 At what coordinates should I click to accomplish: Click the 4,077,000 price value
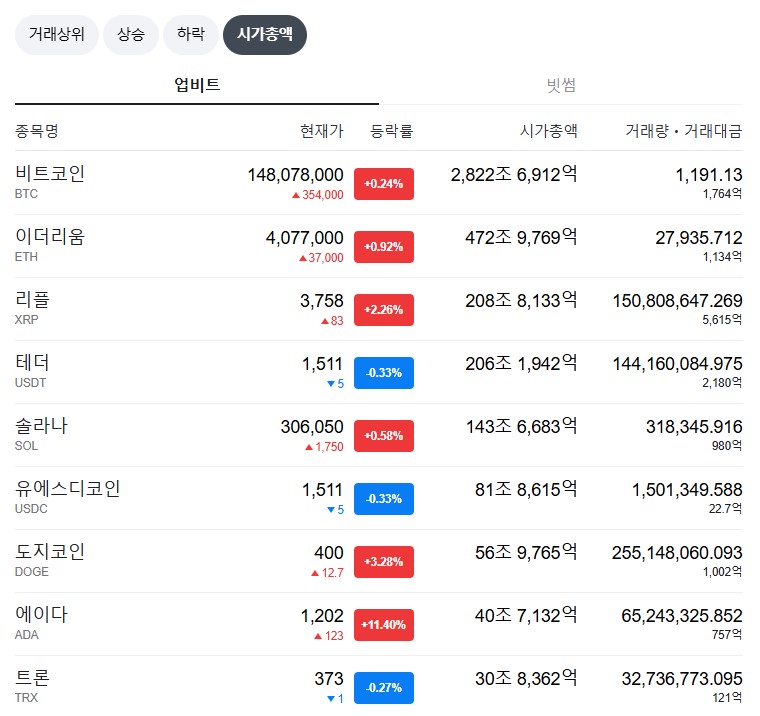point(304,238)
